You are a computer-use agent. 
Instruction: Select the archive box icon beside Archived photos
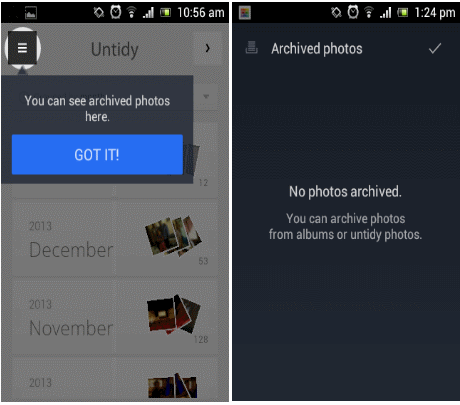pos(251,48)
